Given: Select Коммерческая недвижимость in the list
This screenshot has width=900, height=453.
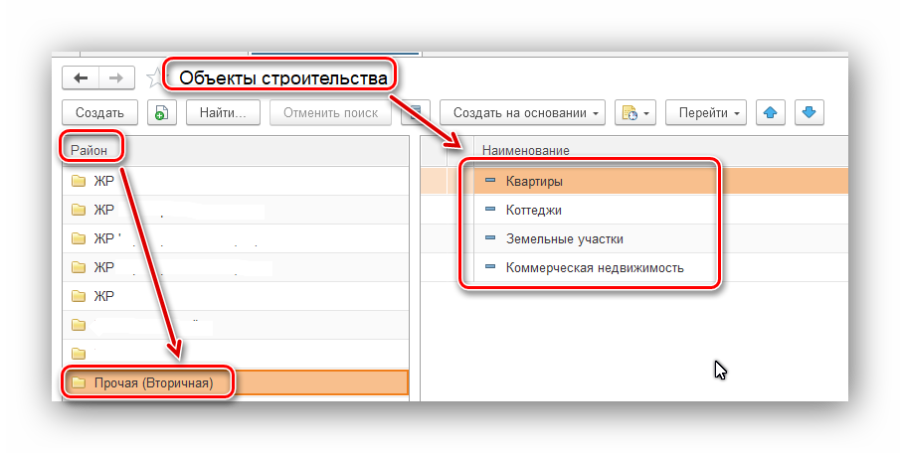Looking at the screenshot, I should click(x=594, y=268).
